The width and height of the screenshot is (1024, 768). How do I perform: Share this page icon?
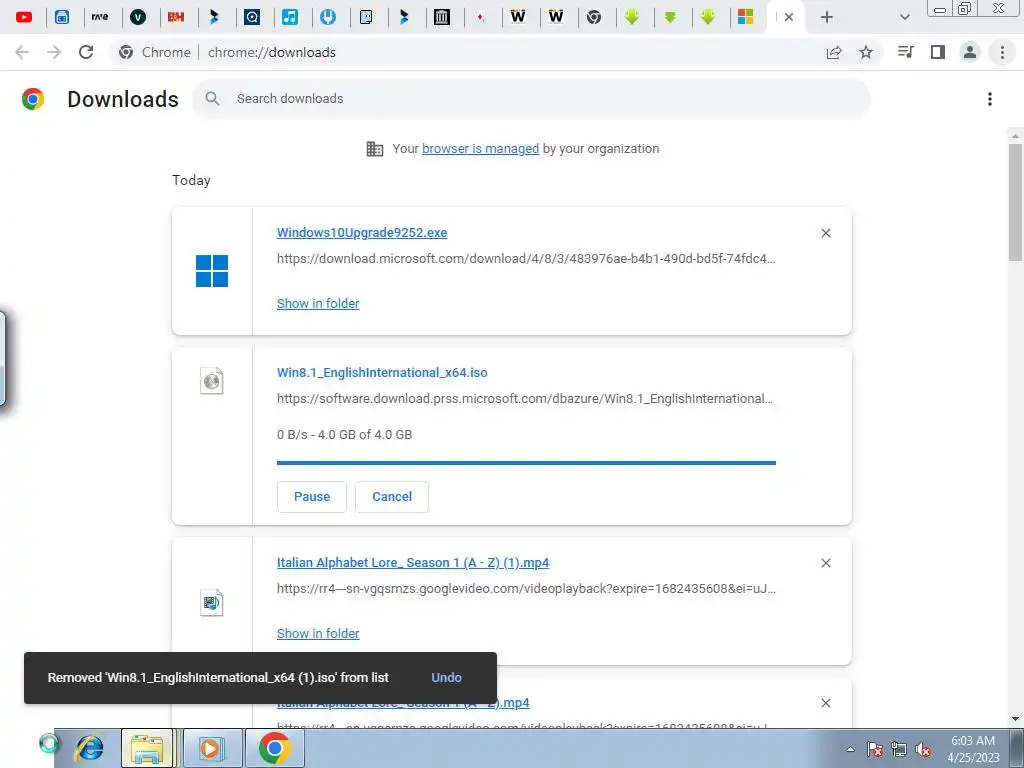(834, 52)
